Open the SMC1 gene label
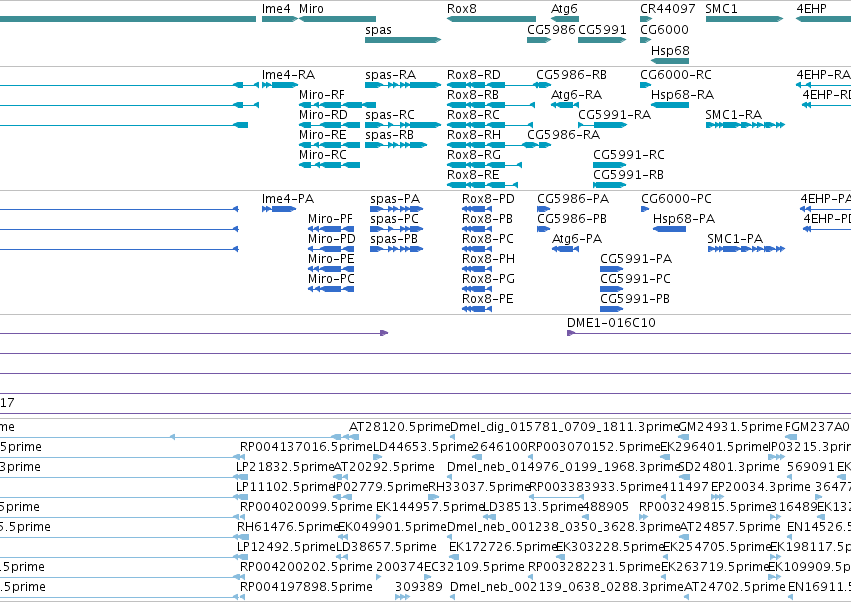Image resolution: width=851 pixels, height=602 pixels. point(721,9)
